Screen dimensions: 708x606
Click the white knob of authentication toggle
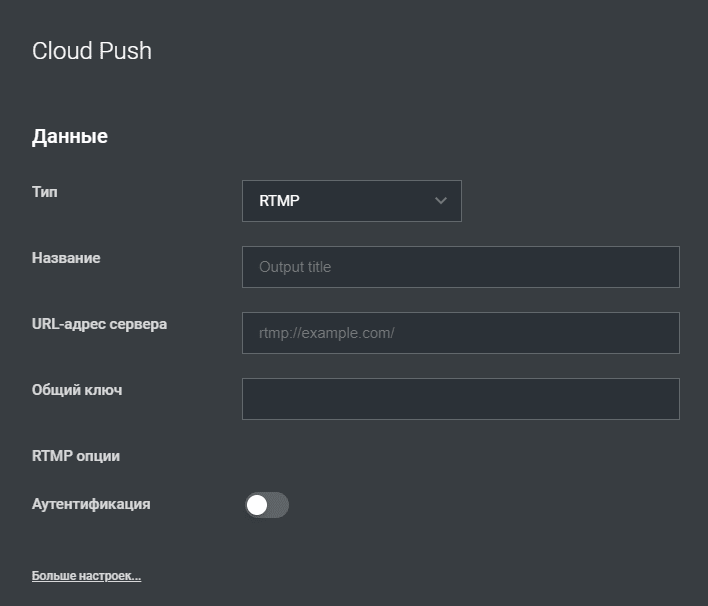click(257, 505)
